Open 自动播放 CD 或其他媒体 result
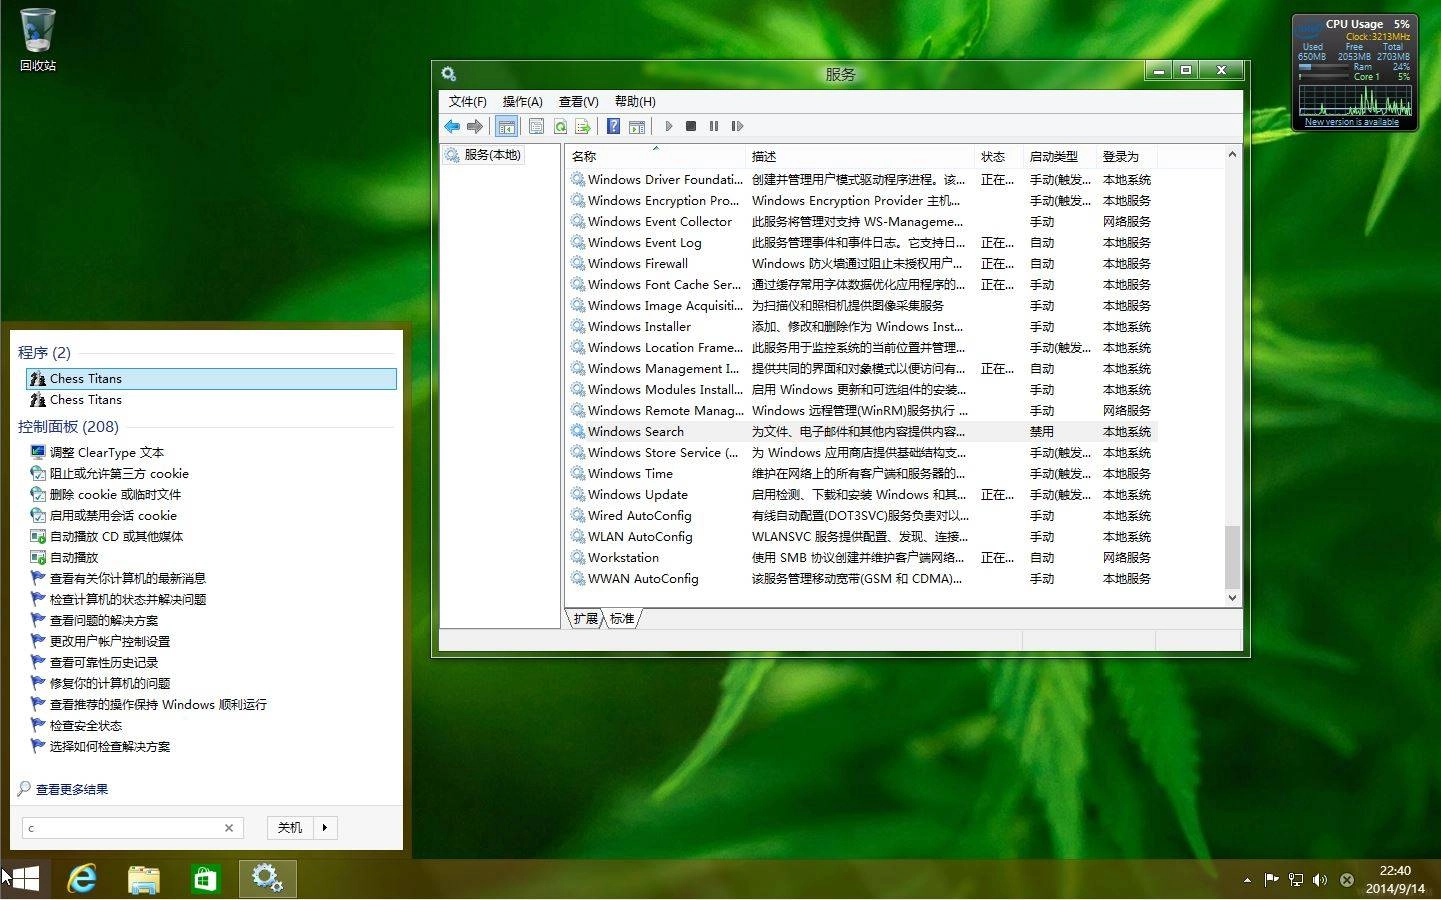 116,537
